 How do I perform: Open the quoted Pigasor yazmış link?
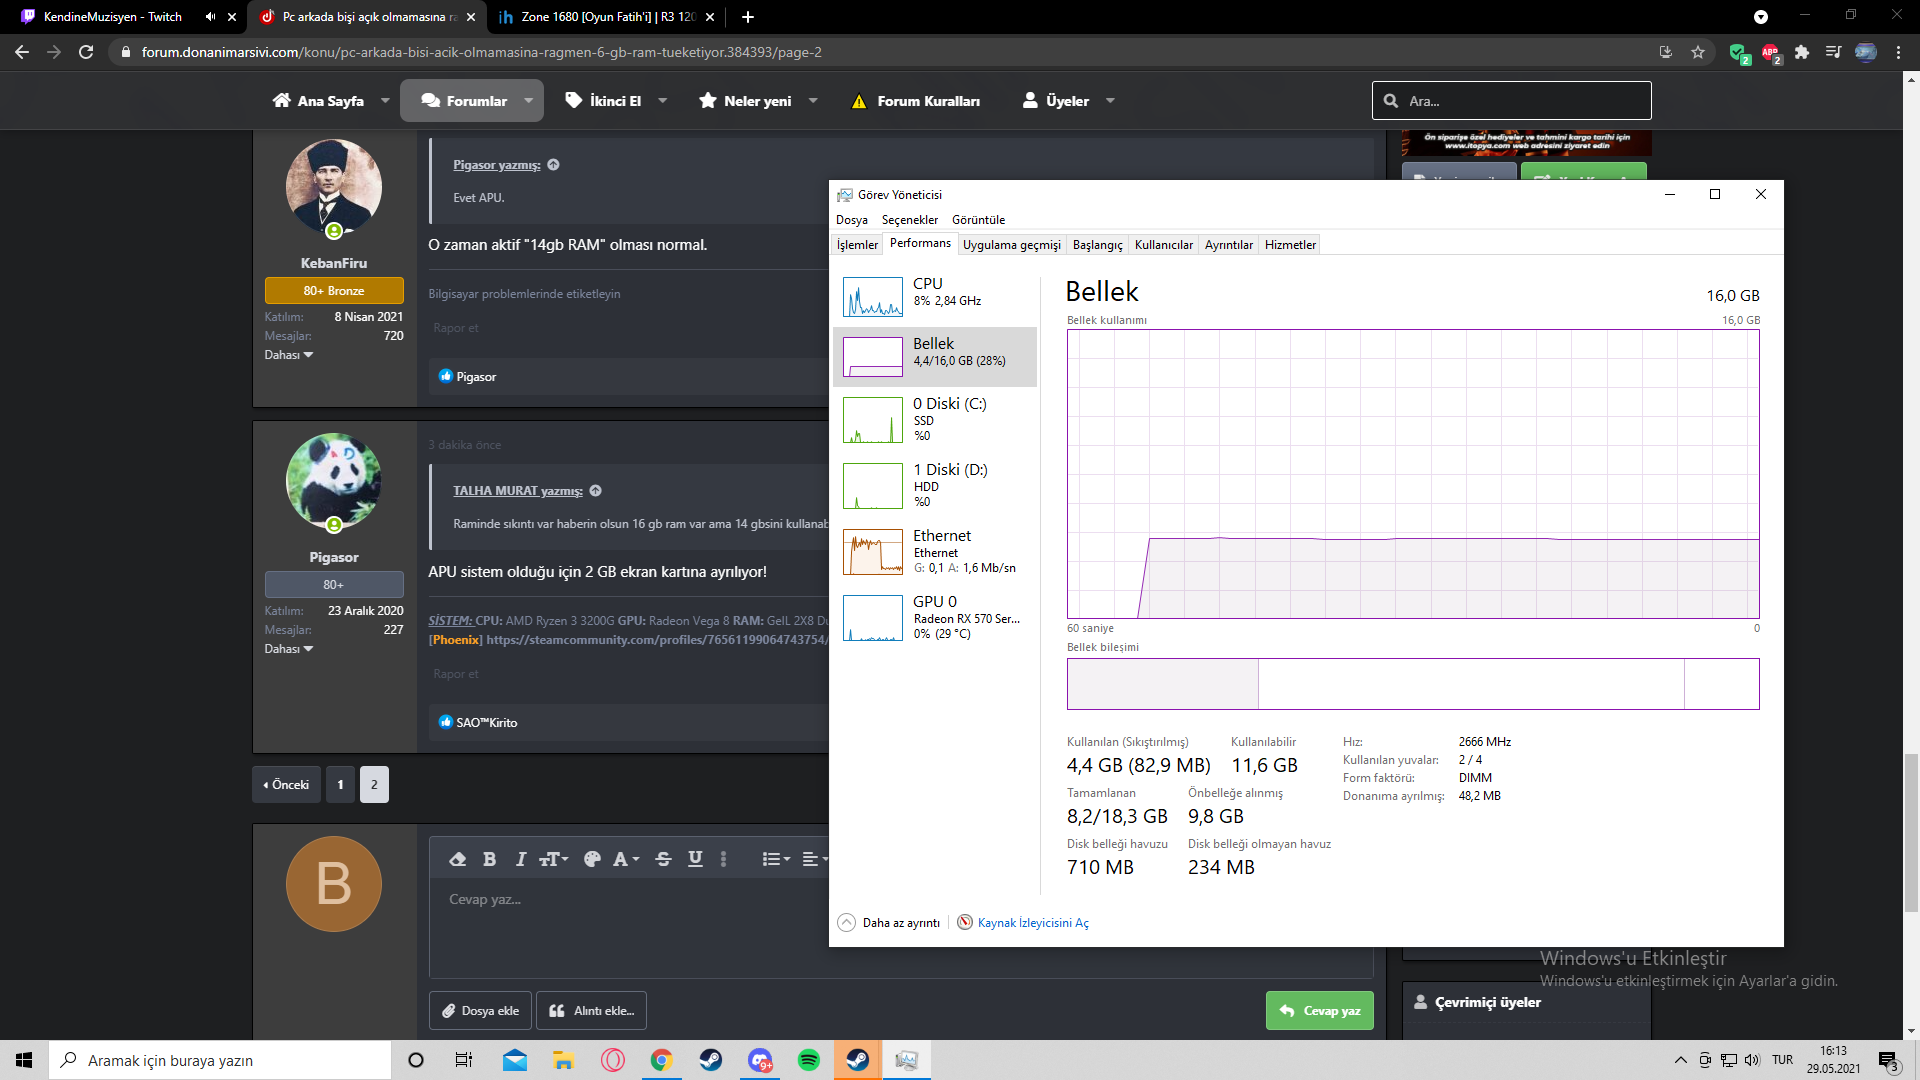(497, 165)
